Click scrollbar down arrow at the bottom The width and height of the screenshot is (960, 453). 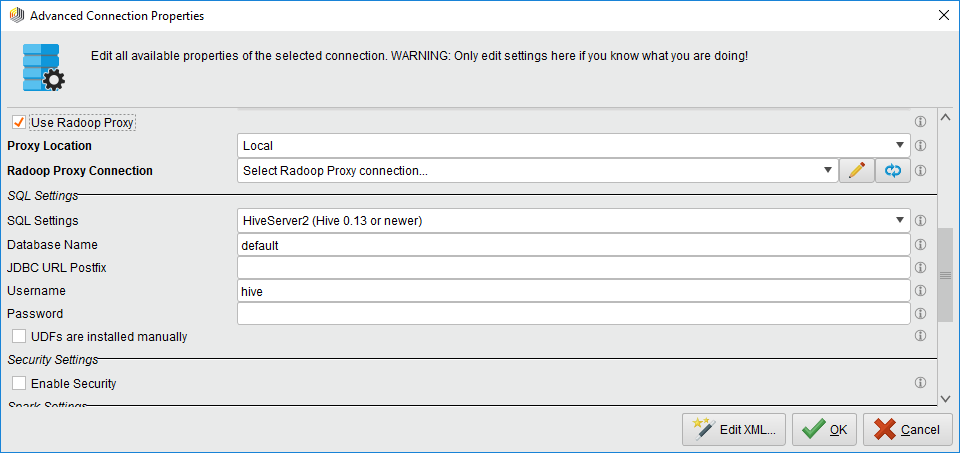945,399
